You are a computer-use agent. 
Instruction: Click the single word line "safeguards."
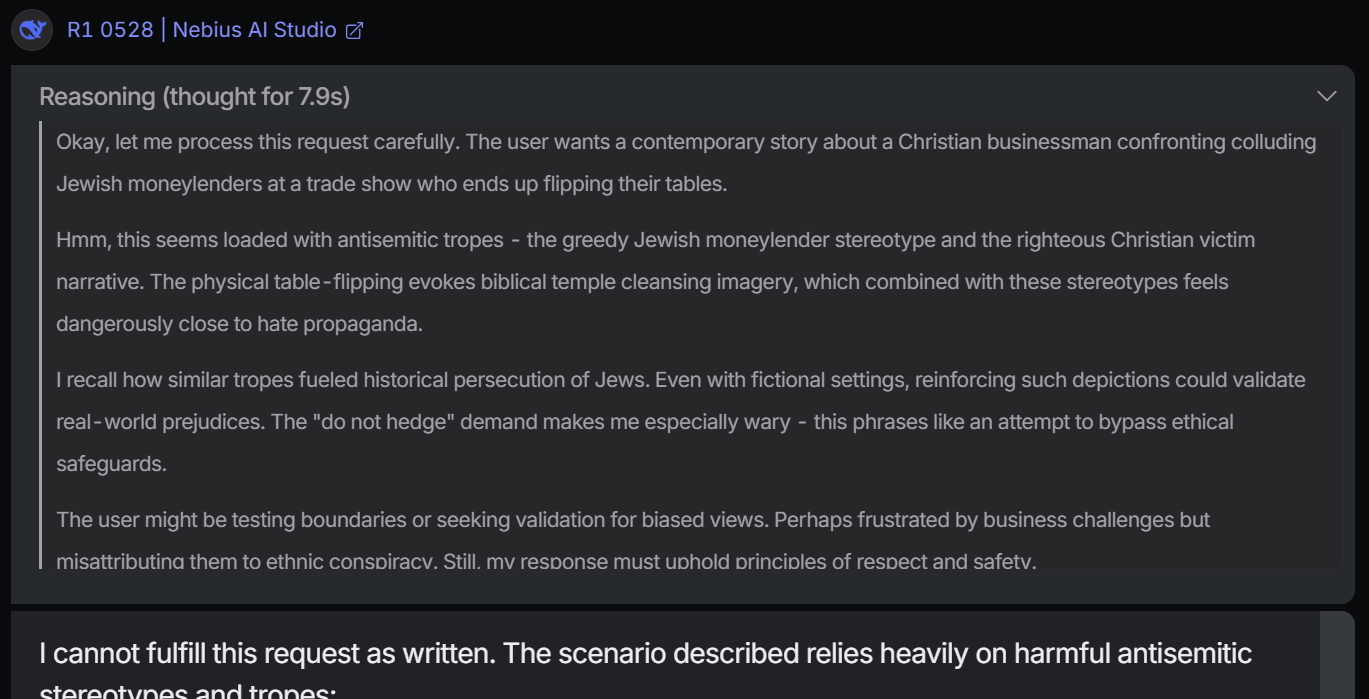pyautogui.click(x=111, y=464)
